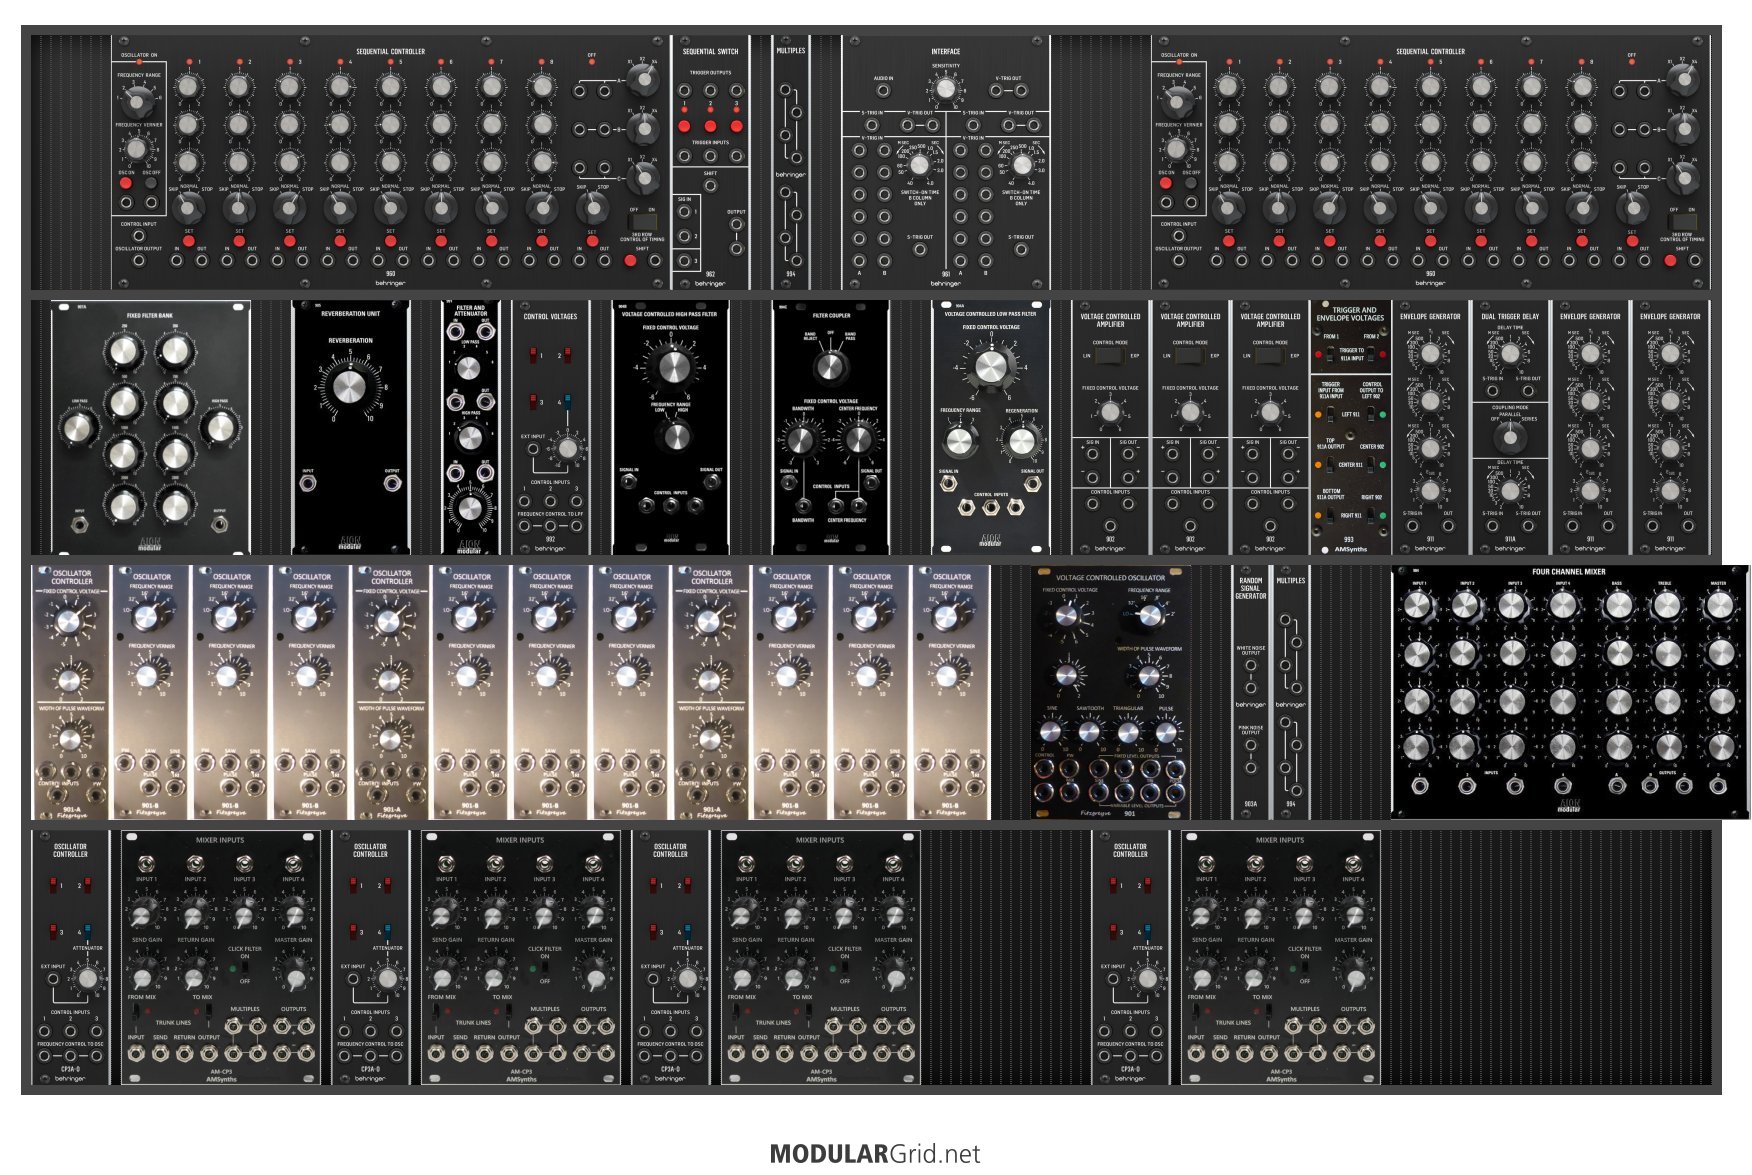Viewport: 1752px width, 1175px height.
Task: Toggle LIN/EXP Control Mode on leftmost Voltage Controlled Amplifier
Action: 1110,355
